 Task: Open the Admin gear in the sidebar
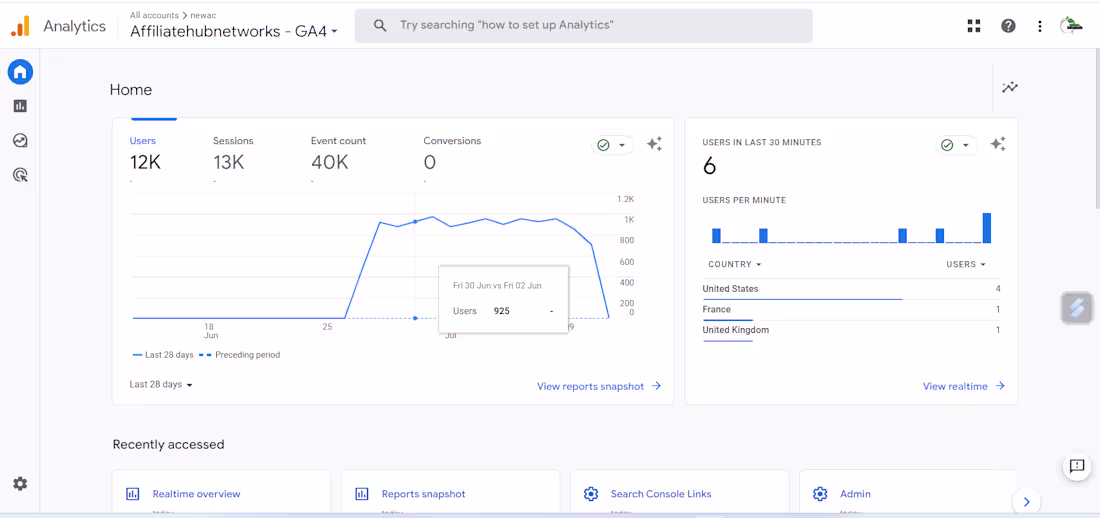point(20,484)
